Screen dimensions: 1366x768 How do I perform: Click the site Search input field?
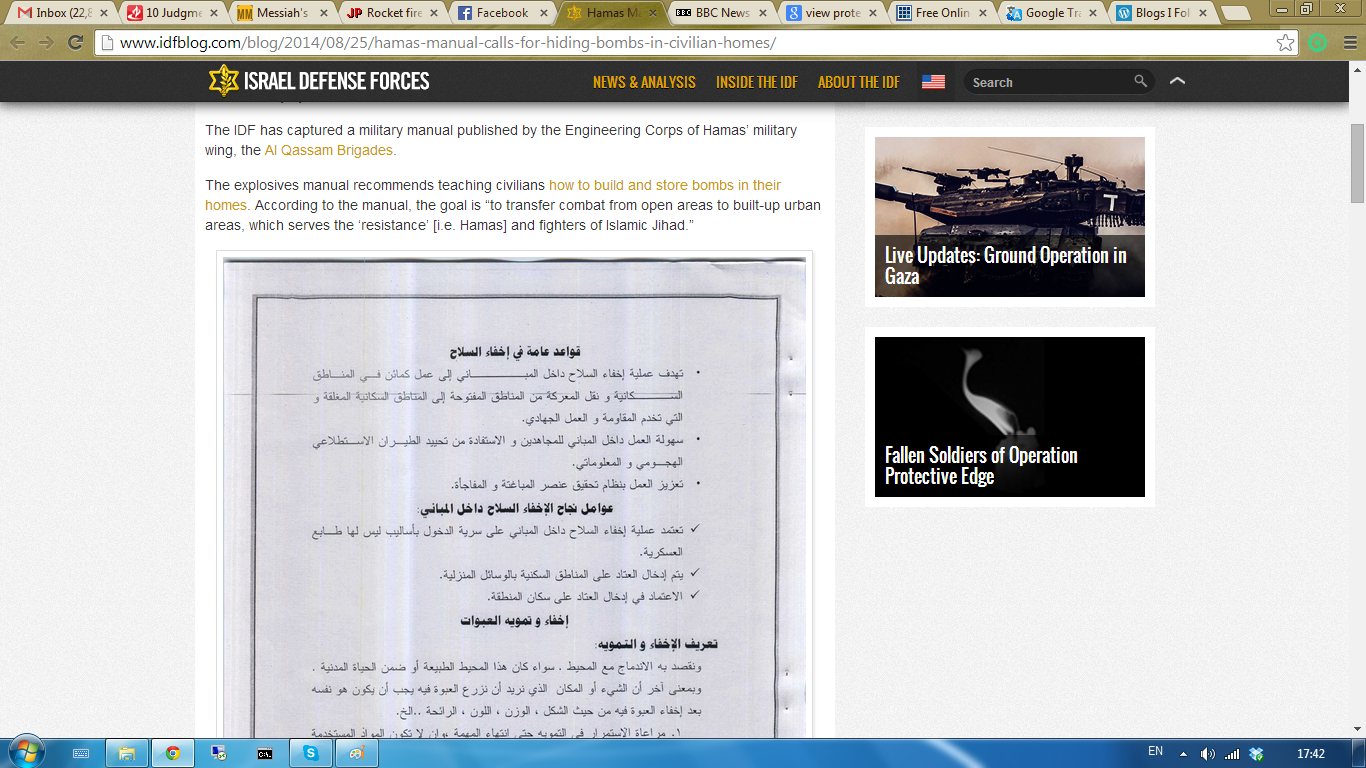[x=1048, y=82]
